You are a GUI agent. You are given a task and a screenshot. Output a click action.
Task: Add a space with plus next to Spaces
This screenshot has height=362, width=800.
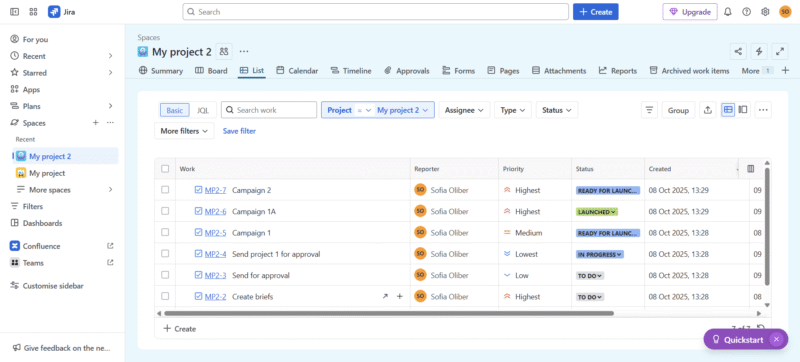pyautogui.click(x=95, y=123)
